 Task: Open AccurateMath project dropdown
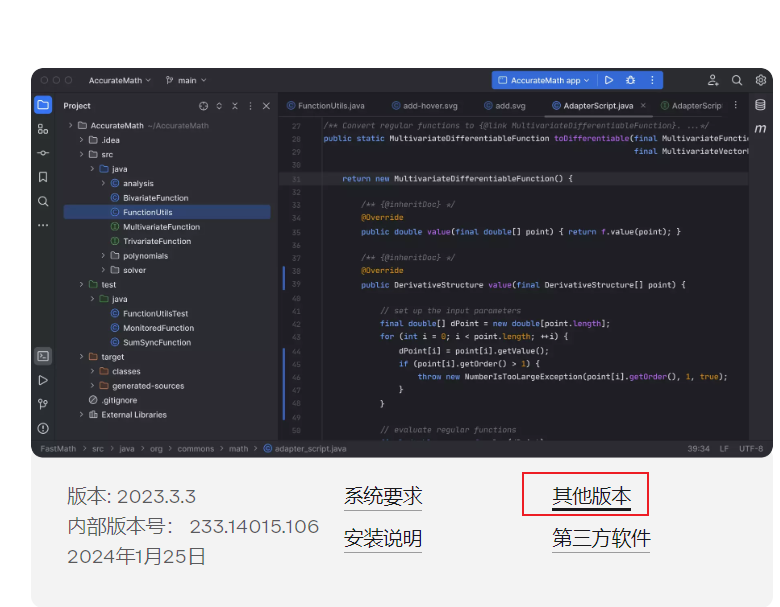119,80
